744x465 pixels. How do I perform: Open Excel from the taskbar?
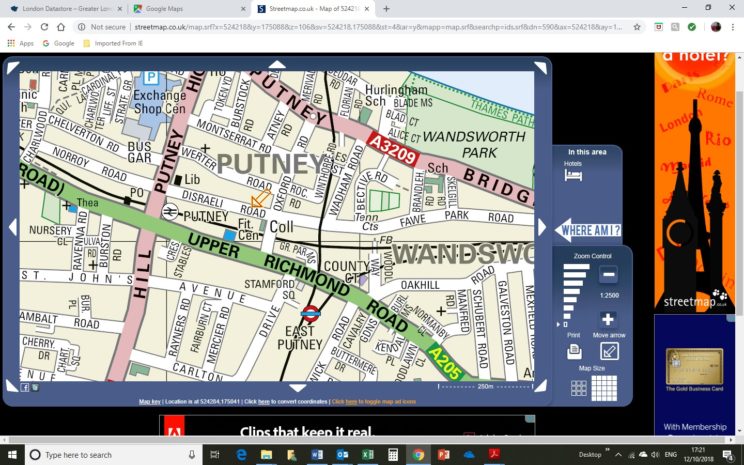(x=368, y=455)
